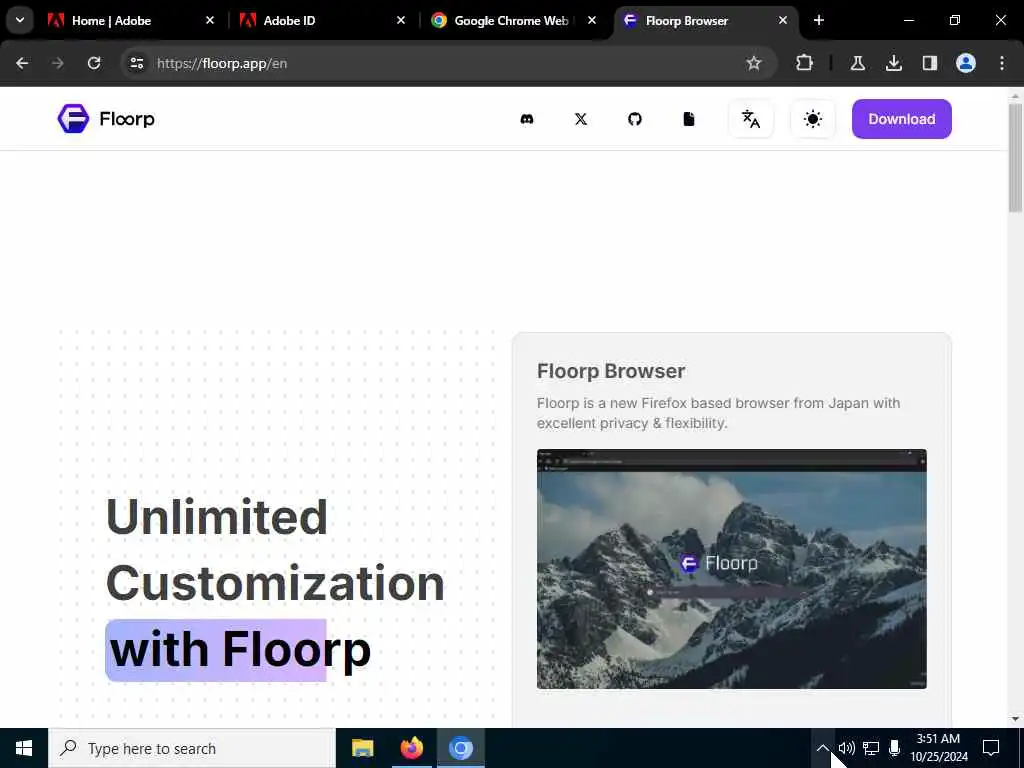Click the Floorp logo in the header
This screenshot has width=1024, height=768.
106,119
